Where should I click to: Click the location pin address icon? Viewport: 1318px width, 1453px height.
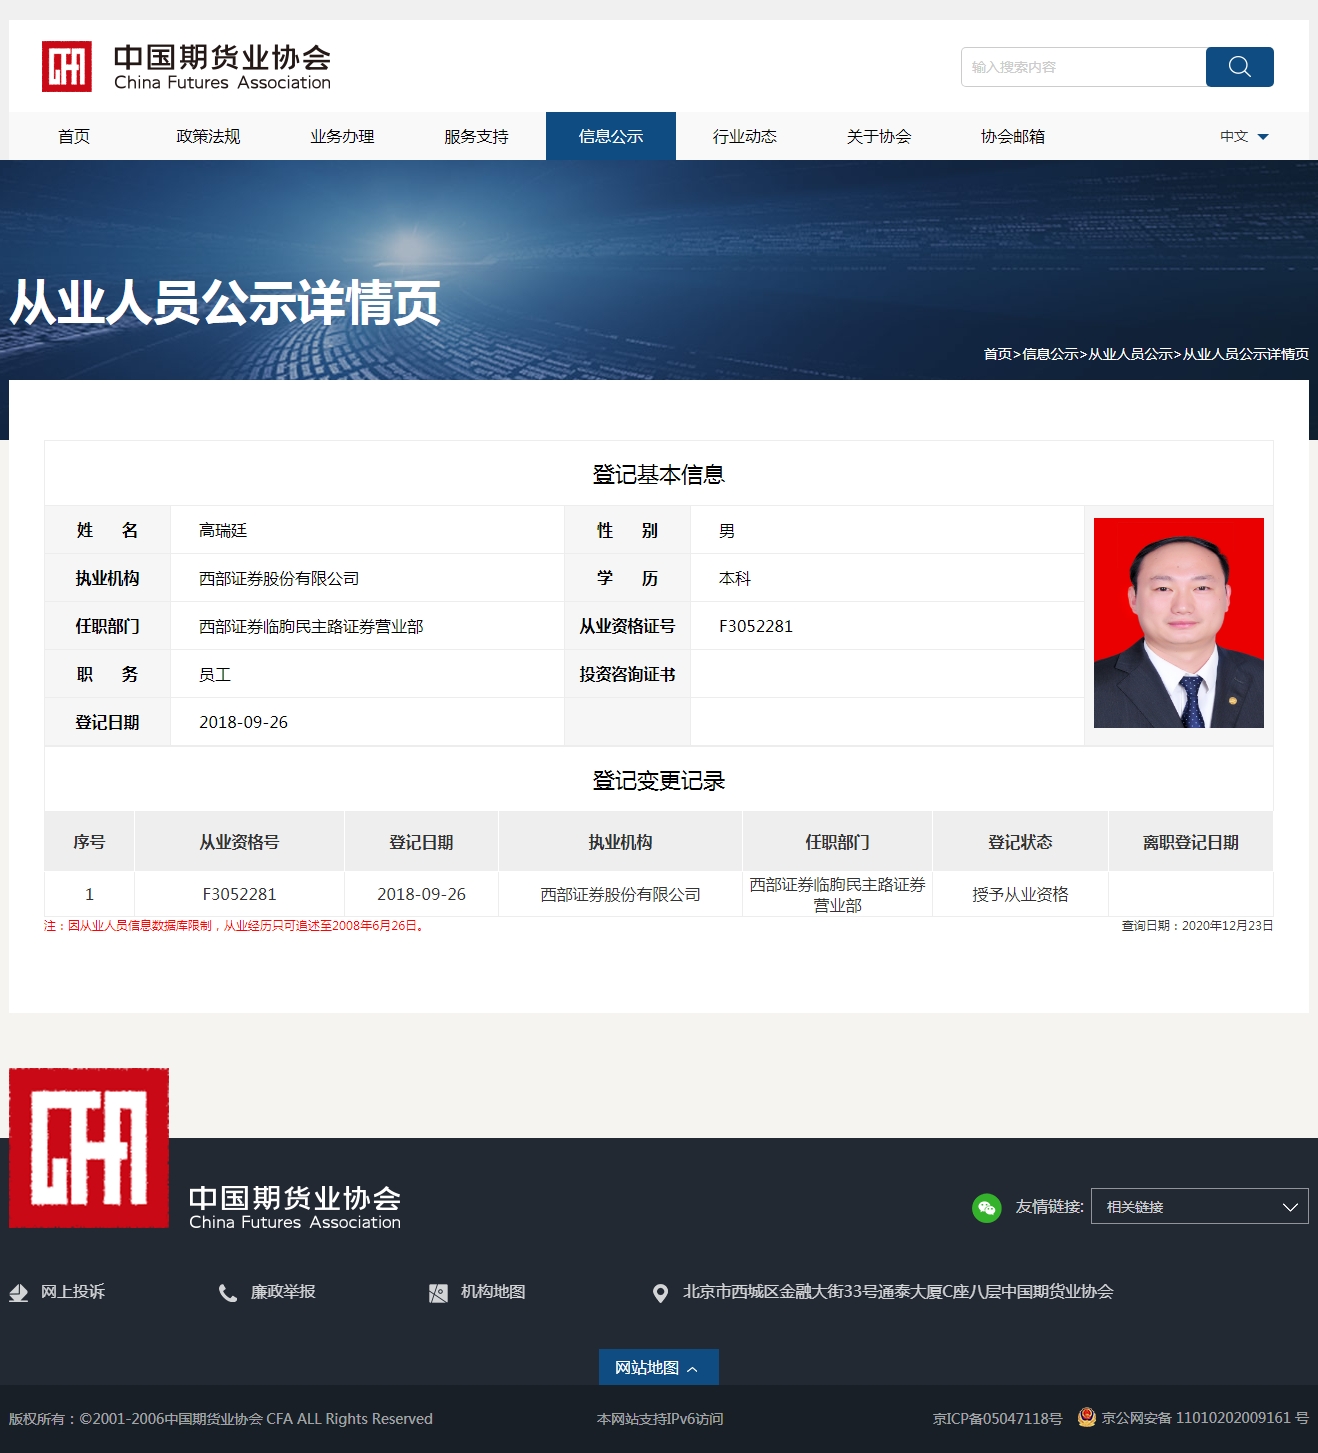point(660,1293)
